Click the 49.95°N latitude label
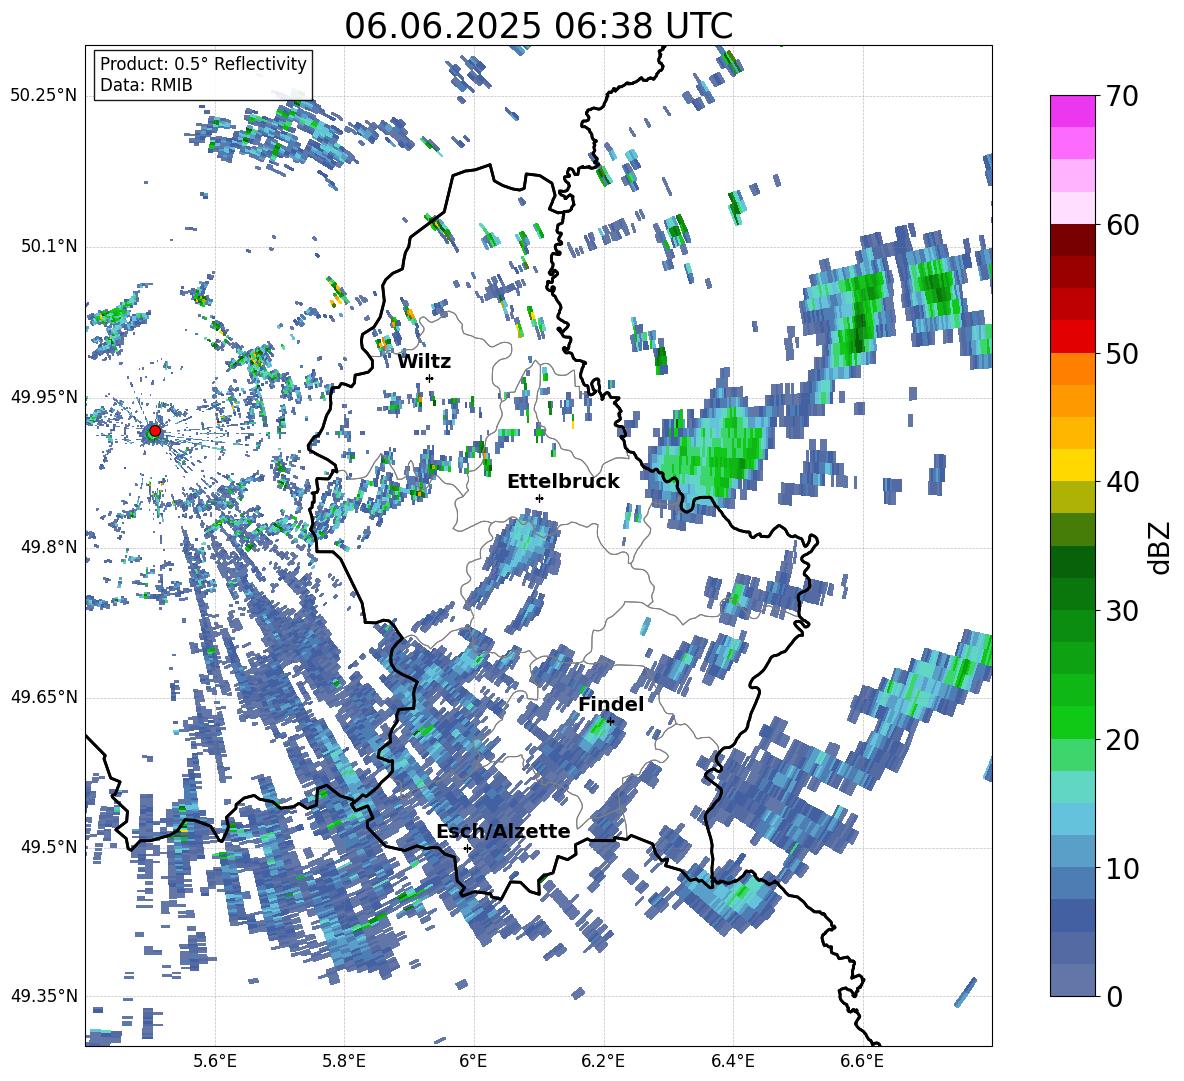The width and height of the screenshot is (1184, 1081). pyautogui.click(x=44, y=397)
